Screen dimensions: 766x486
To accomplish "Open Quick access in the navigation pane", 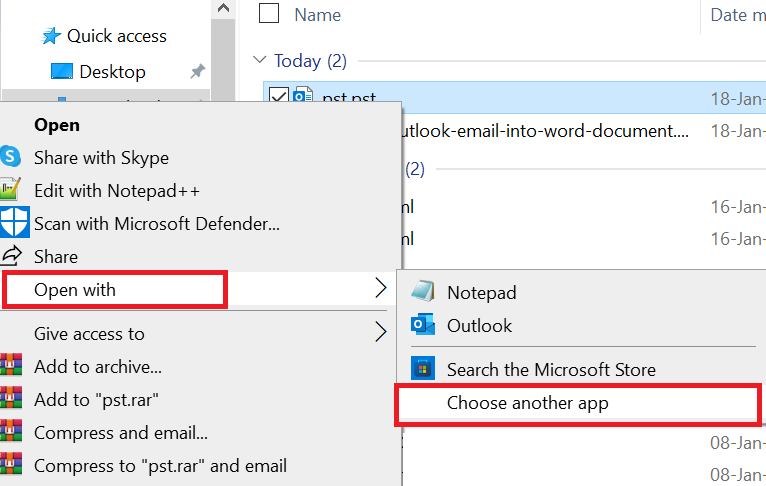I will pyautogui.click(x=117, y=36).
